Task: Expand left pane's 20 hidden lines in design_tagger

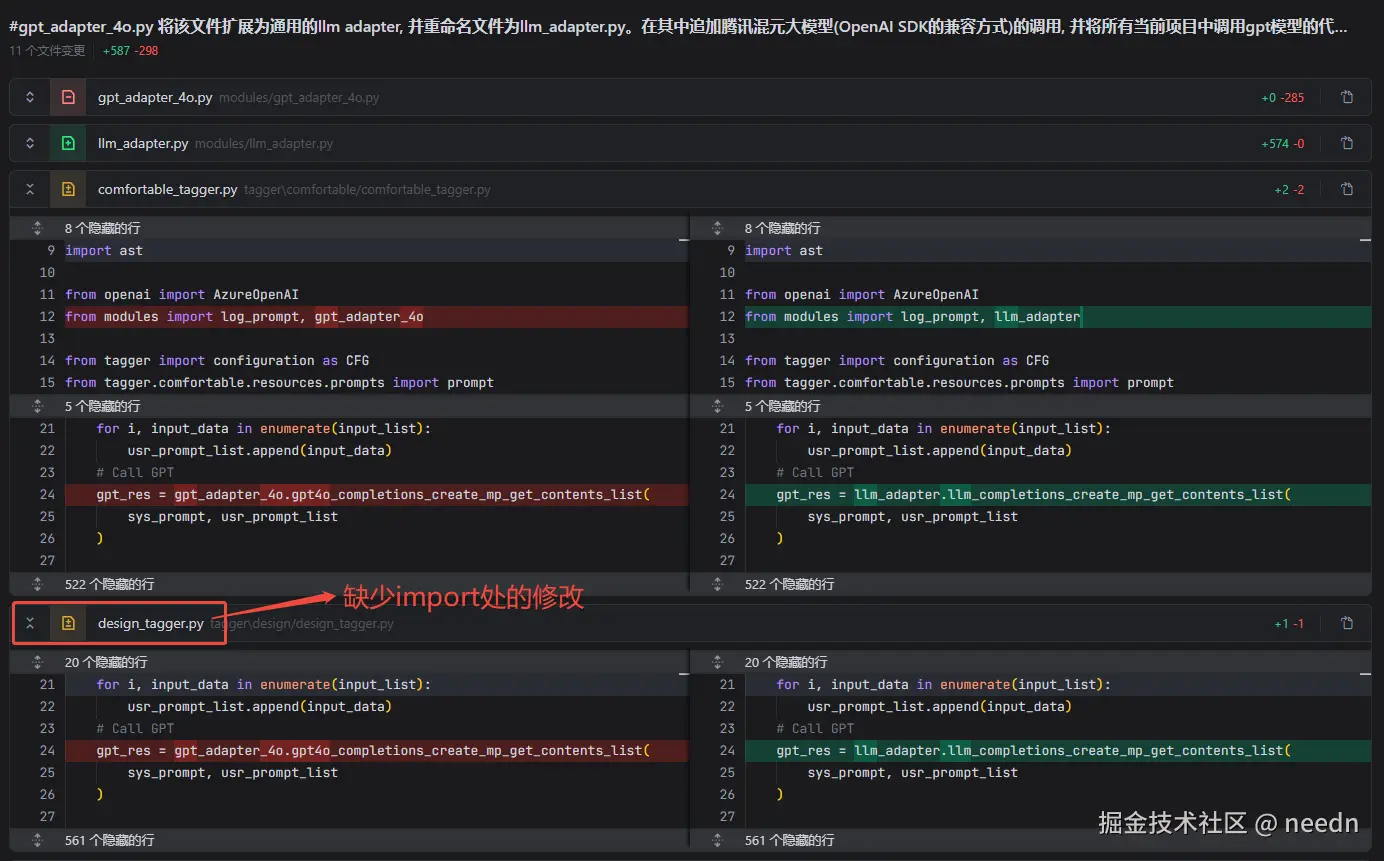Action: (x=37, y=662)
